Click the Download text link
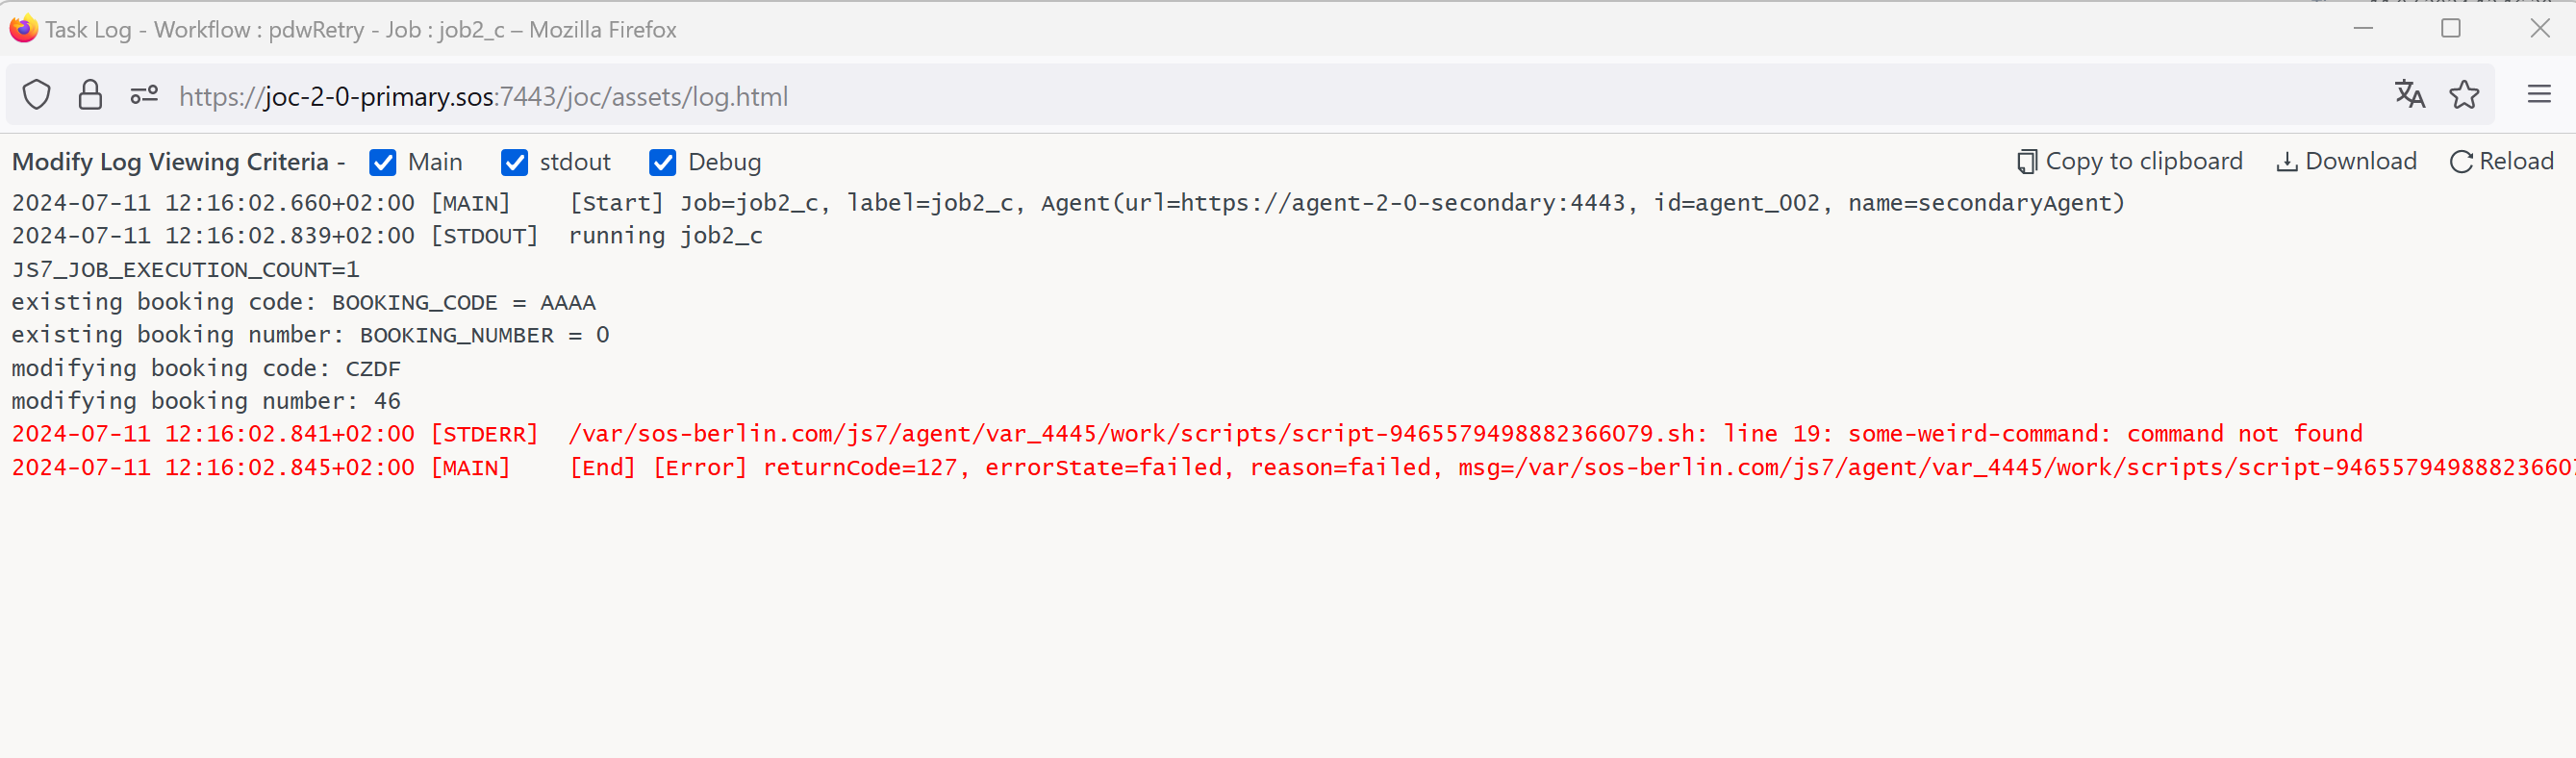This screenshot has height=758, width=2576. 2360,161
